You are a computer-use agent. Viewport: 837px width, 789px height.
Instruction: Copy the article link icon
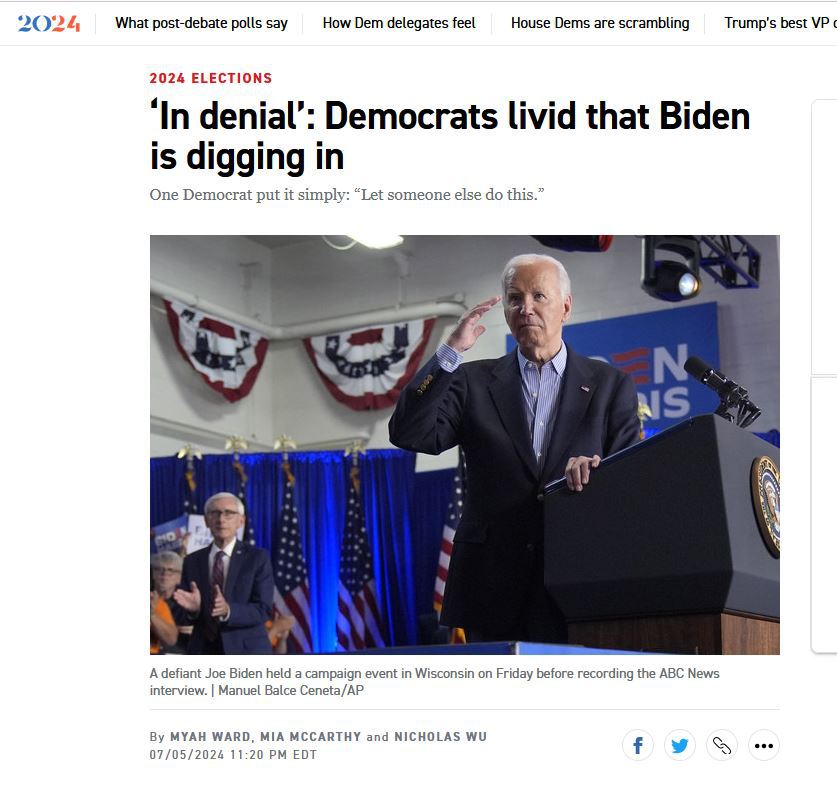coord(722,745)
